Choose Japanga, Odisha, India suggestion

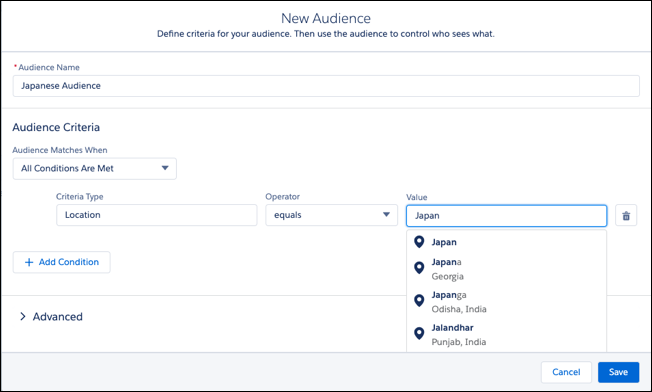point(506,302)
